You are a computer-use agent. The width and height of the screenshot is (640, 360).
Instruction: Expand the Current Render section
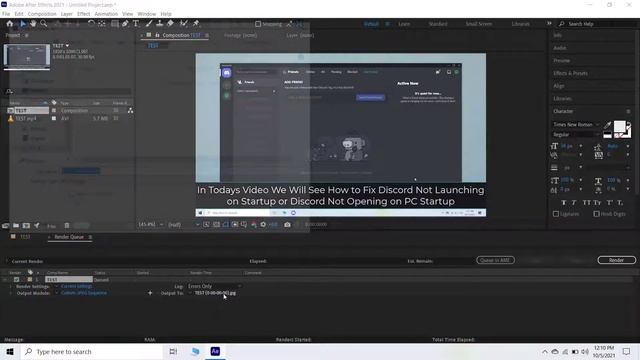tap(7, 261)
